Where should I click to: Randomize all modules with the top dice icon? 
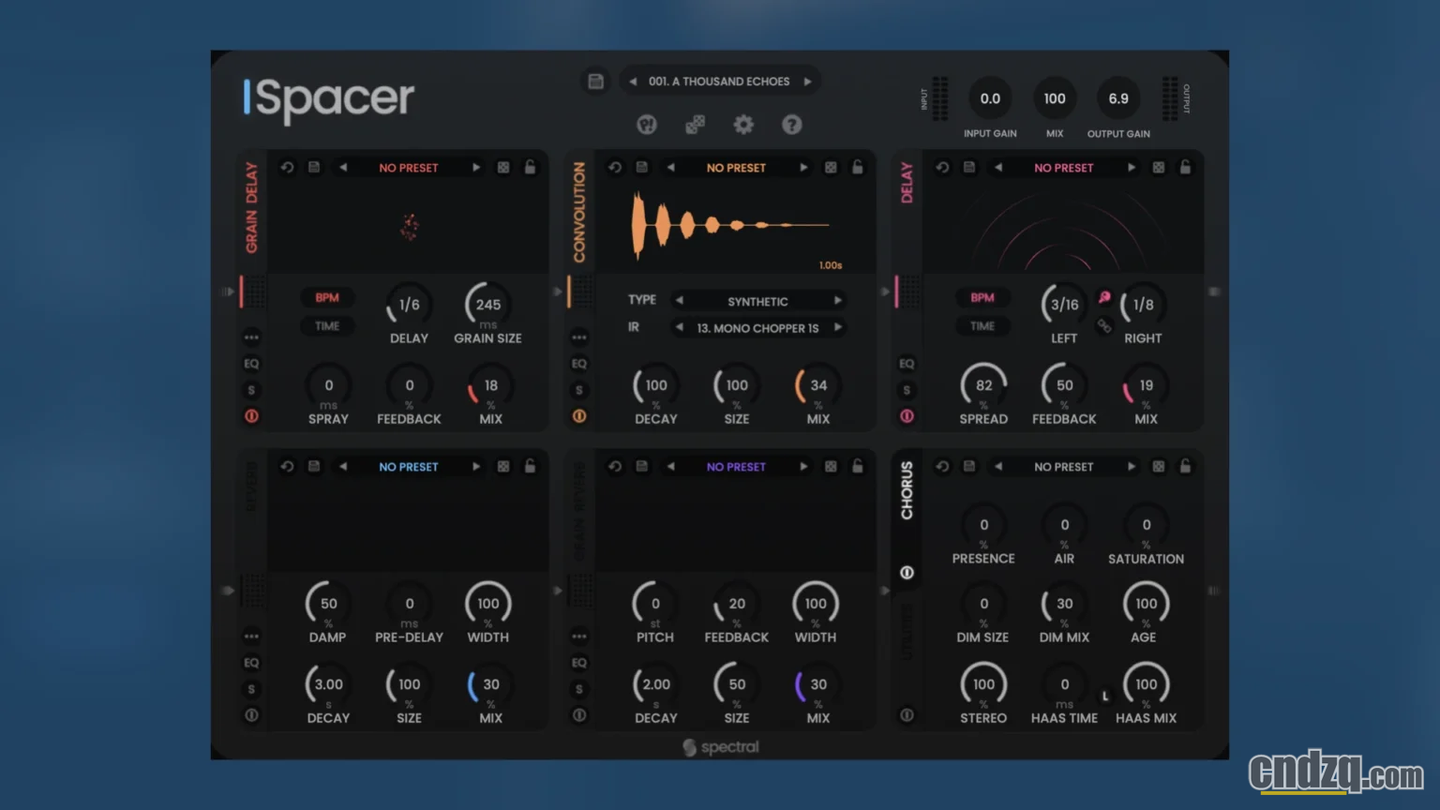coord(695,124)
